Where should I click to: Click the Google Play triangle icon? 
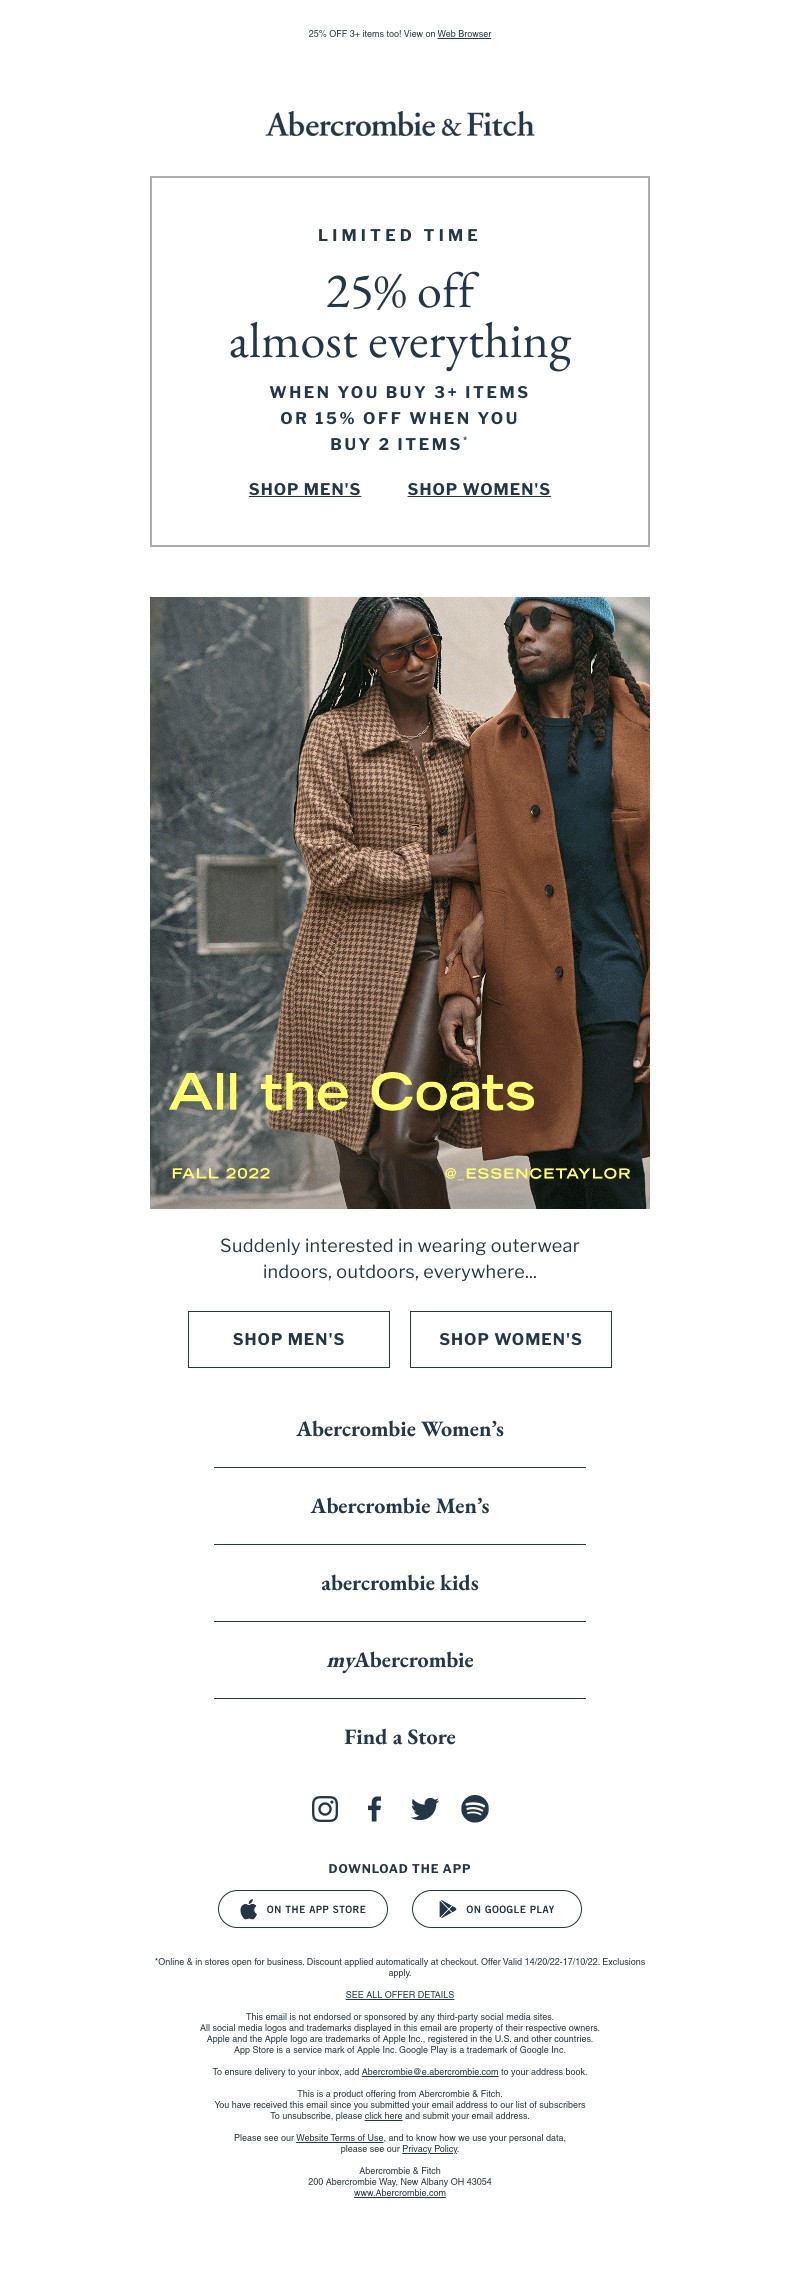(x=447, y=1909)
